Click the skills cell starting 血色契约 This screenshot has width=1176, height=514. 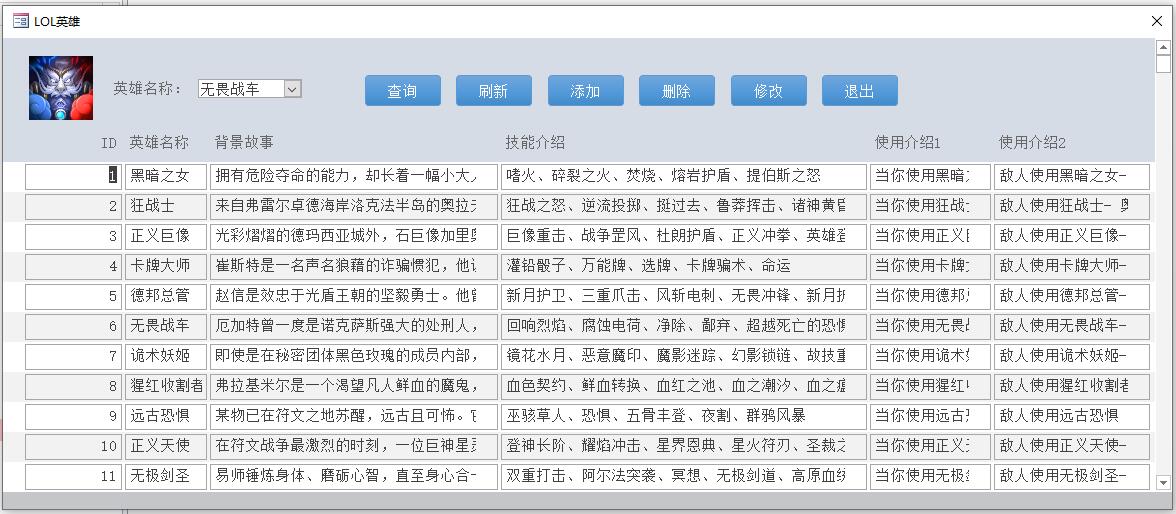[x=684, y=386]
